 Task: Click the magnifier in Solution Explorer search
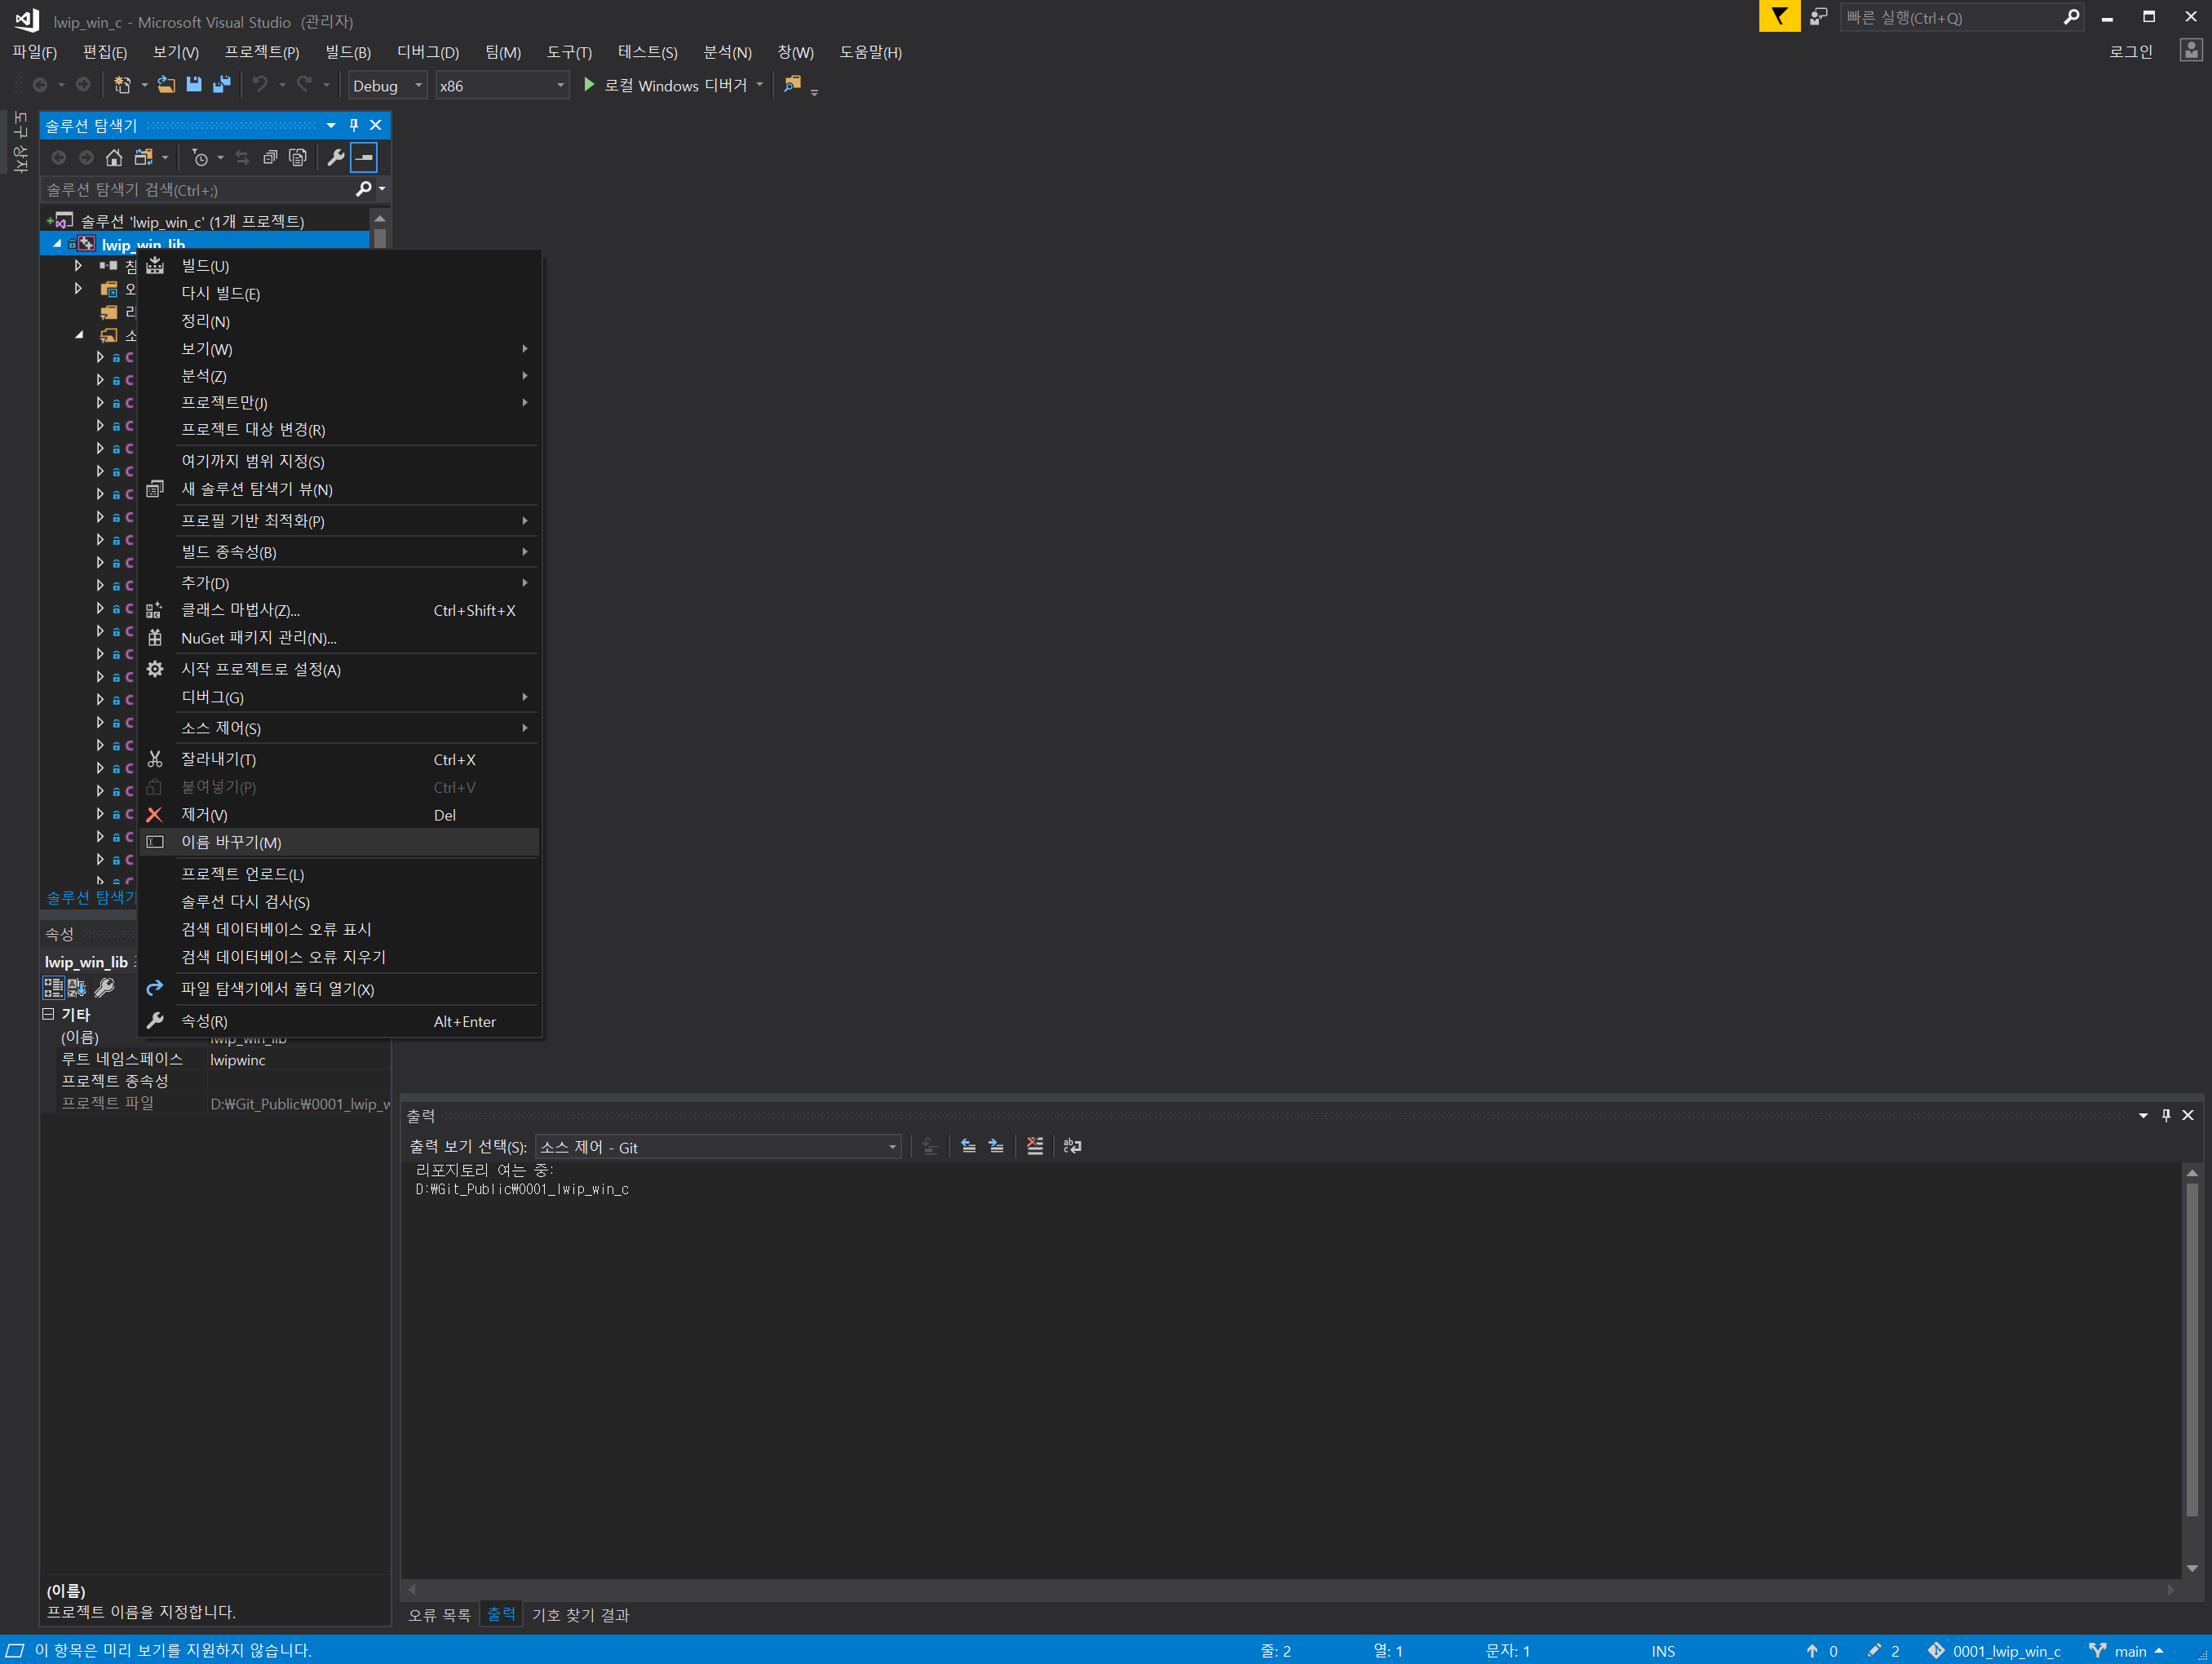(x=364, y=189)
